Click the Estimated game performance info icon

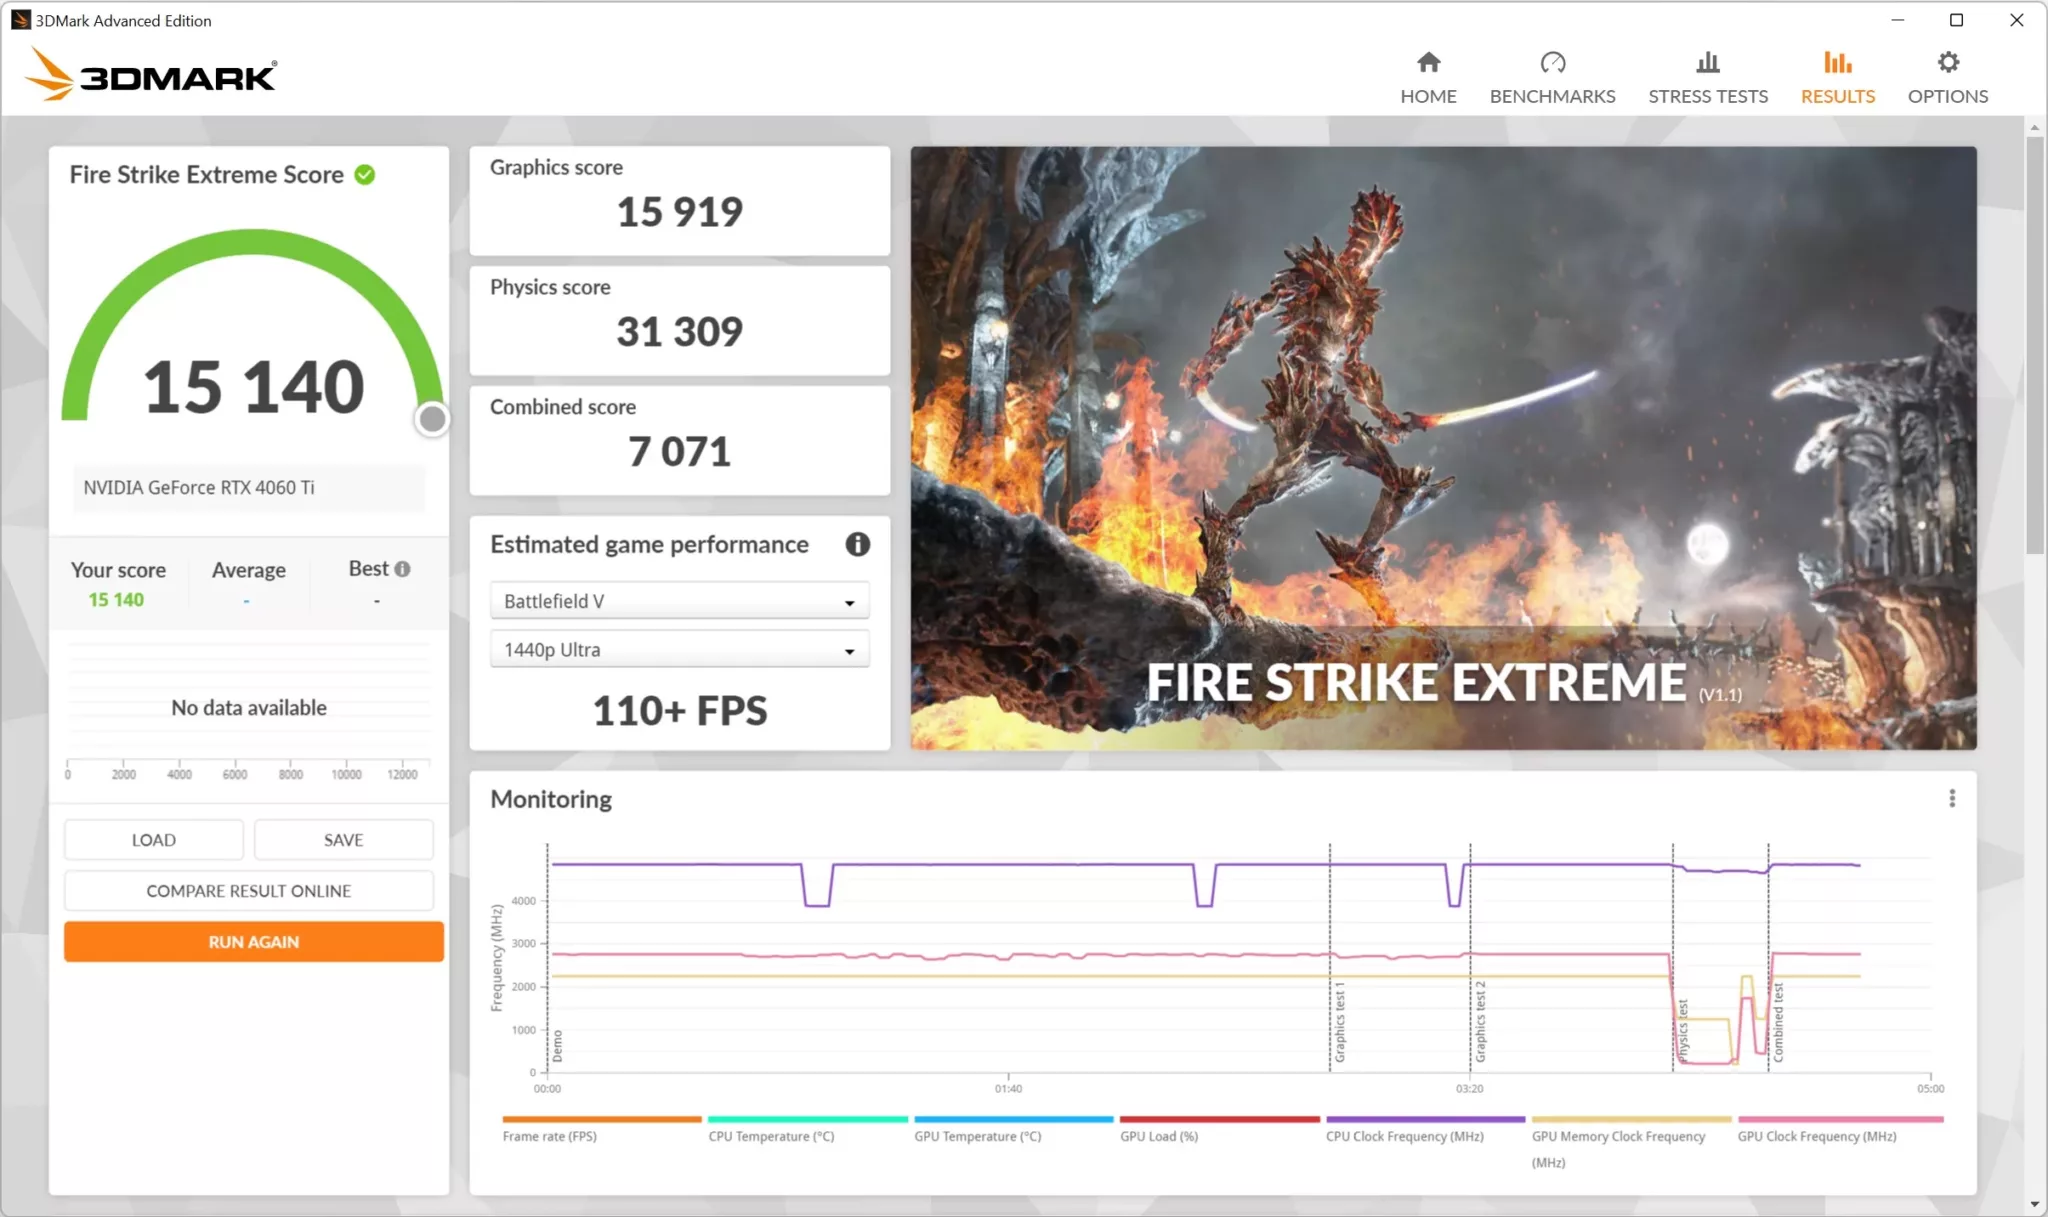click(857, 544)
